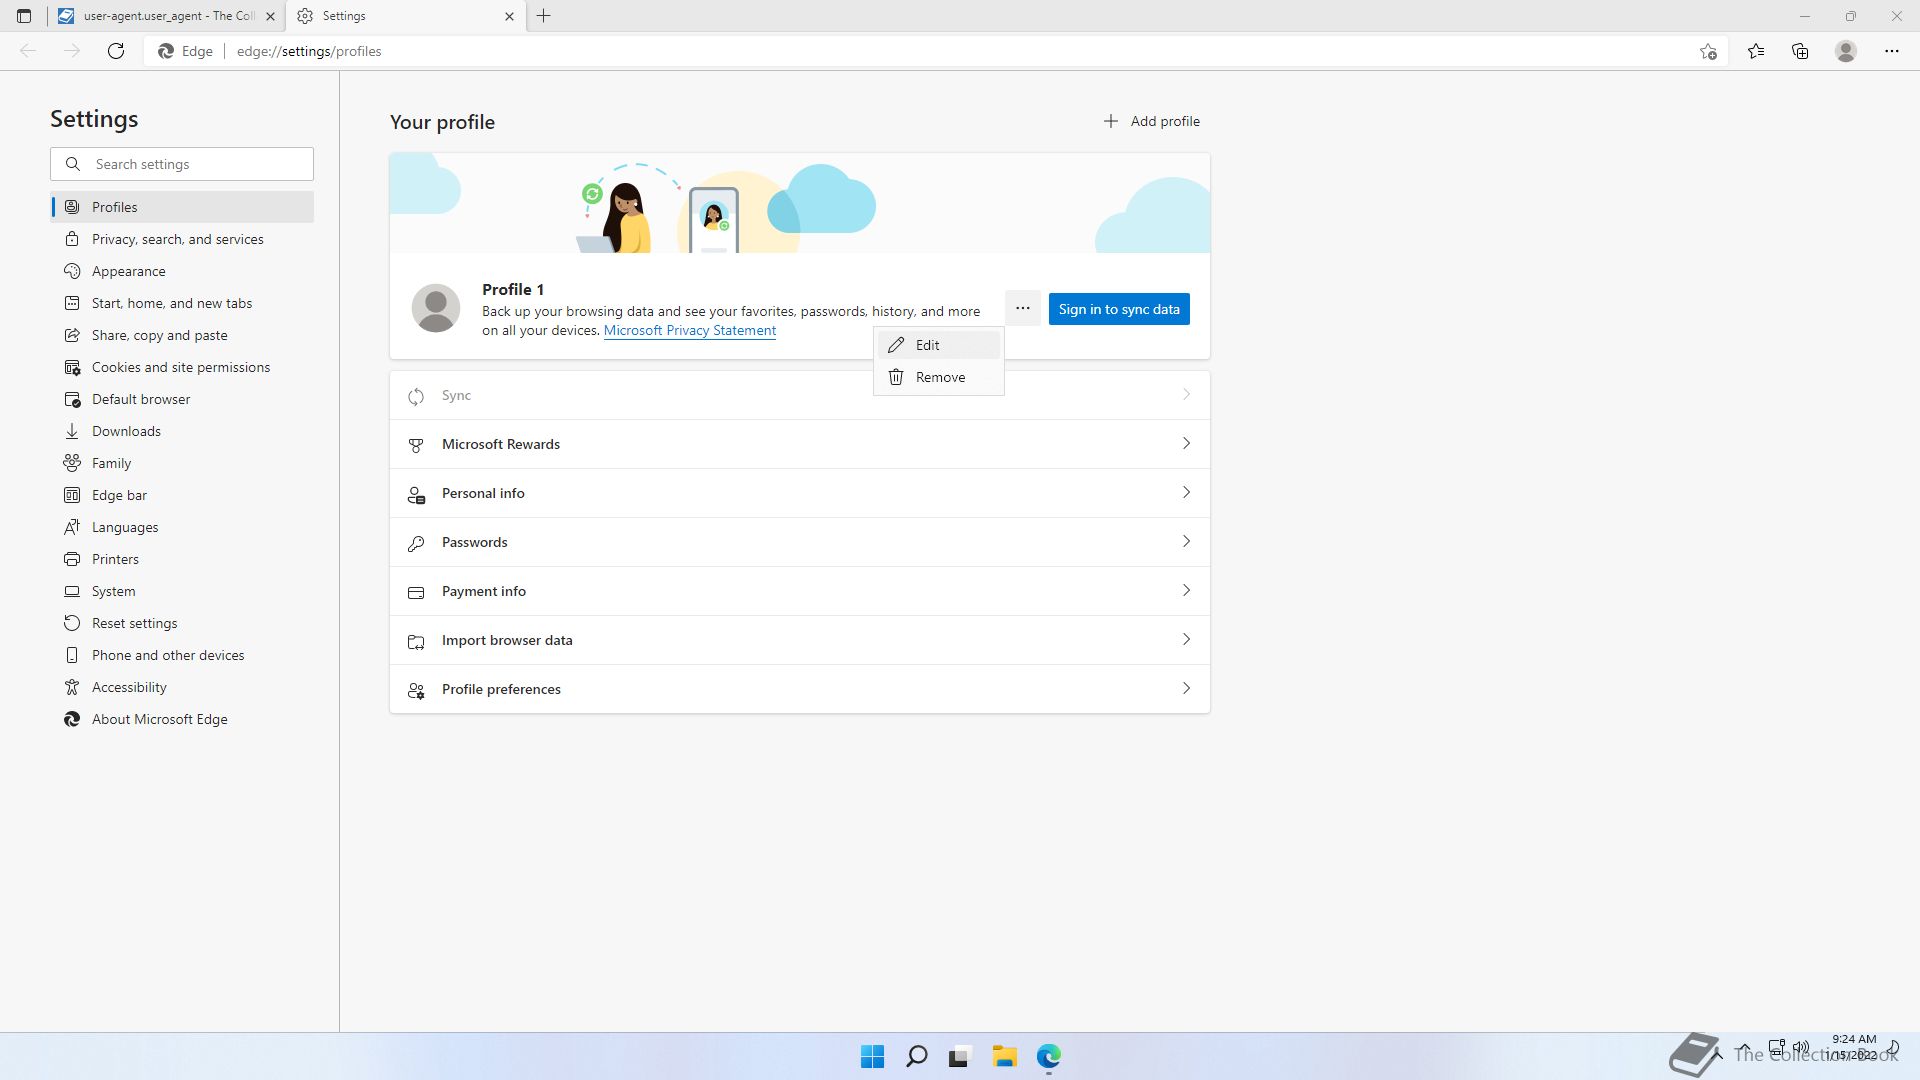Open Start, home, and new tabs settings
This screenshot has height=1080, width=1920.
[x=182, y=303]
